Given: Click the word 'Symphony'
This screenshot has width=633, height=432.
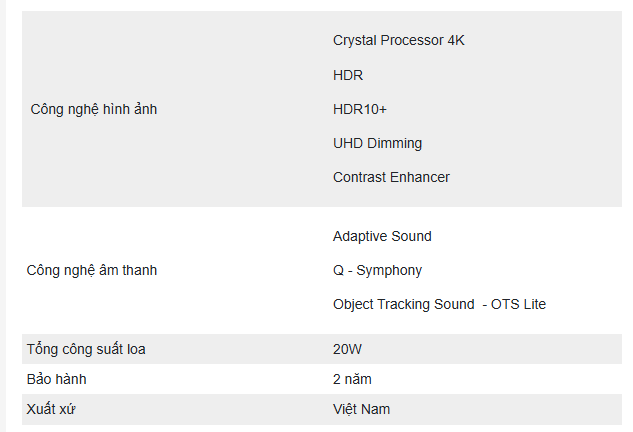Looking at the screenshot, I should pos(390,270).
